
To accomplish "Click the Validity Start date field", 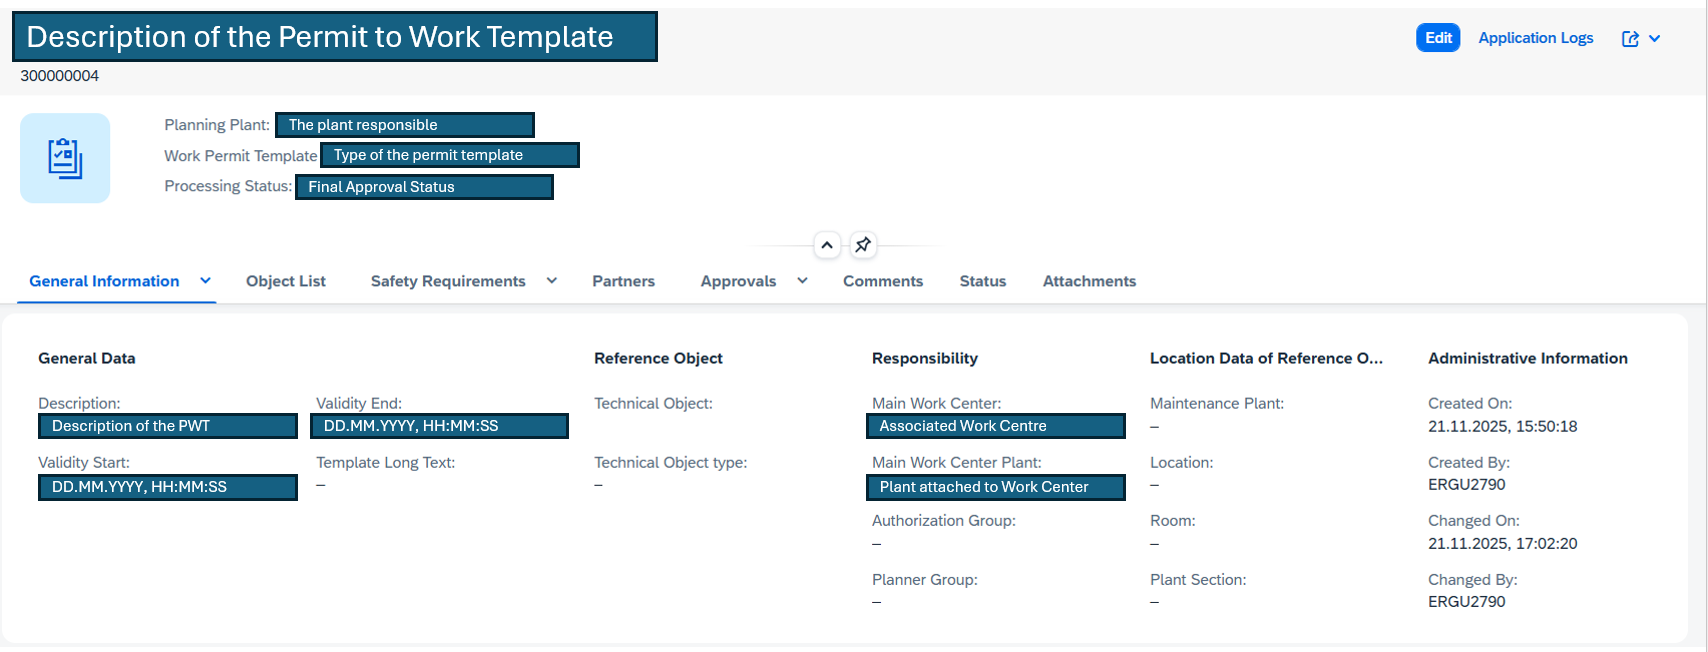I will (168, 487).
